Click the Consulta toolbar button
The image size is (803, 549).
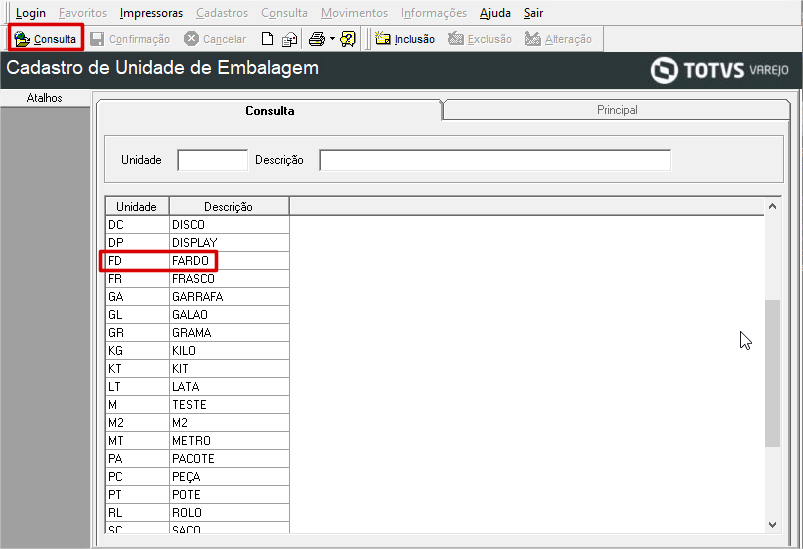(46, 39)
